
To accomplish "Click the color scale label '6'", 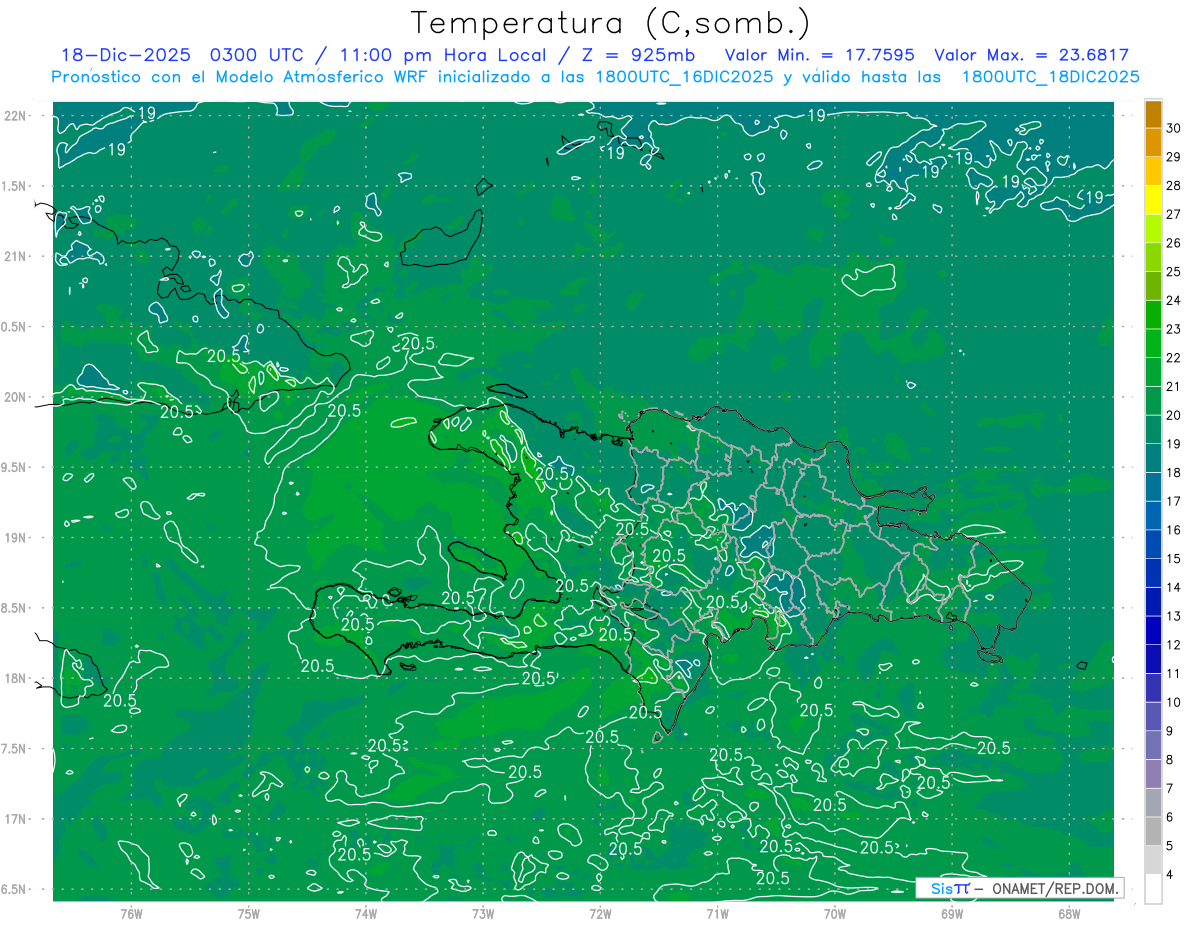I will tap(1171, 817).
